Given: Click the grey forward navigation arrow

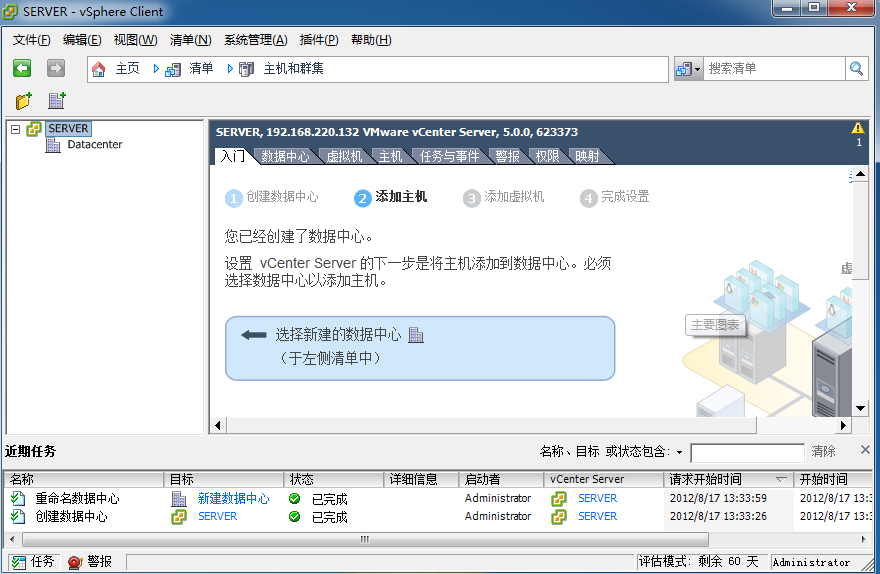Looking at the screenshot, I should (56, 68).
